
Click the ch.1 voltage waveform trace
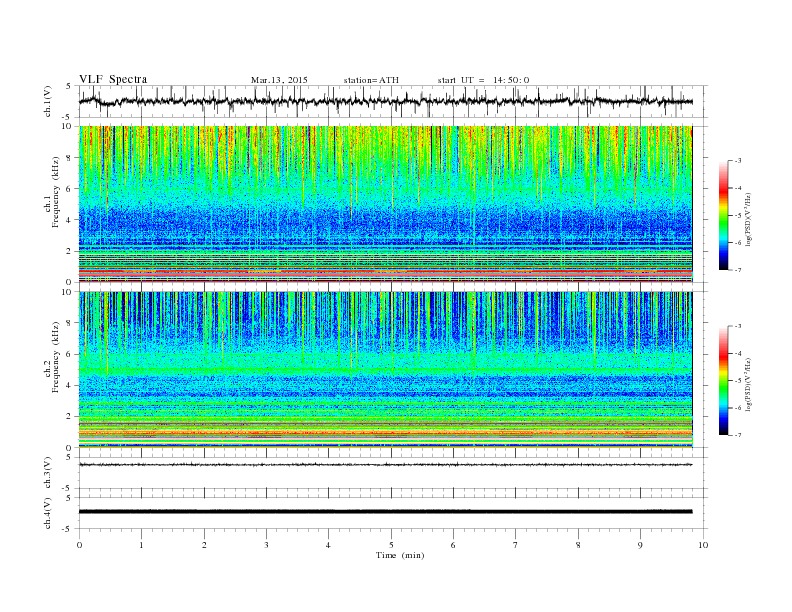[x=385, y=101]
